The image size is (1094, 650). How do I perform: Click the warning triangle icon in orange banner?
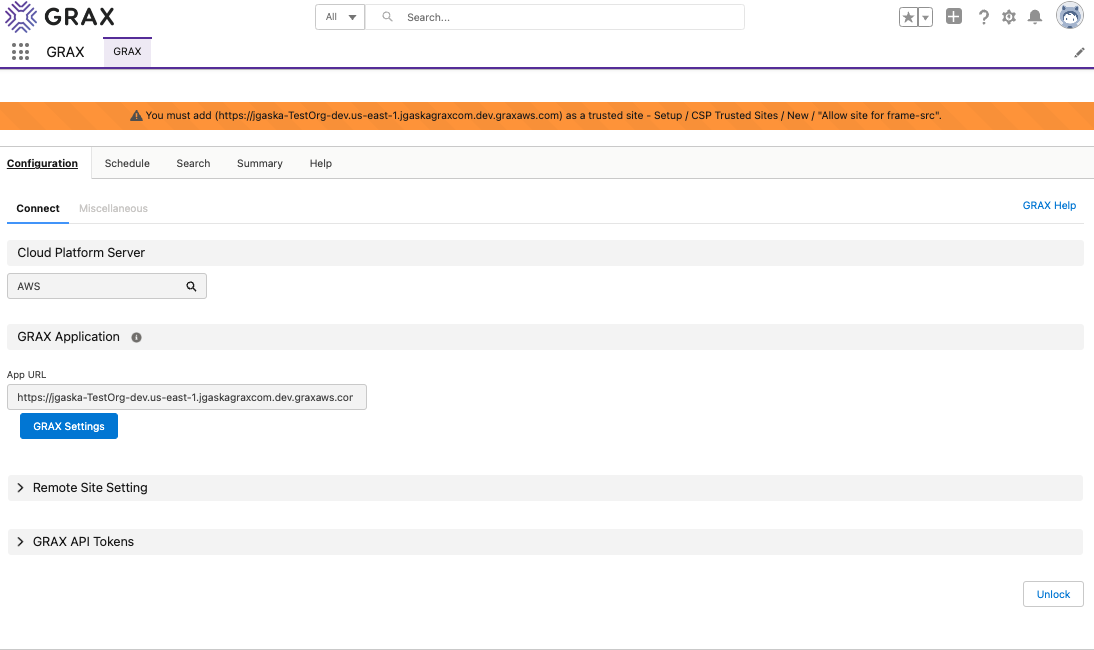136,116
